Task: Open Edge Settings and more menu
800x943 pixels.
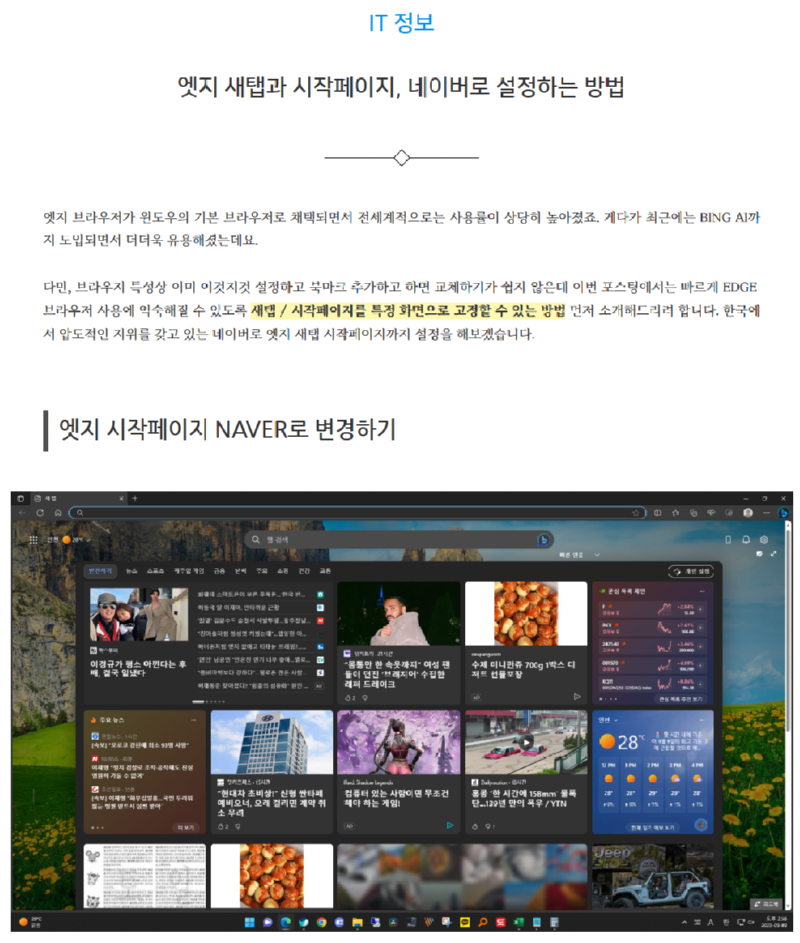Action: [766, 513]
